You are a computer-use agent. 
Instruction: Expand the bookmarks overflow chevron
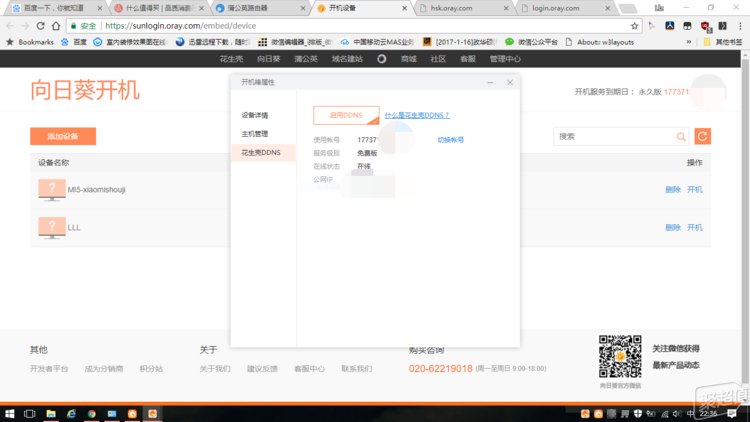pos(688,42)
